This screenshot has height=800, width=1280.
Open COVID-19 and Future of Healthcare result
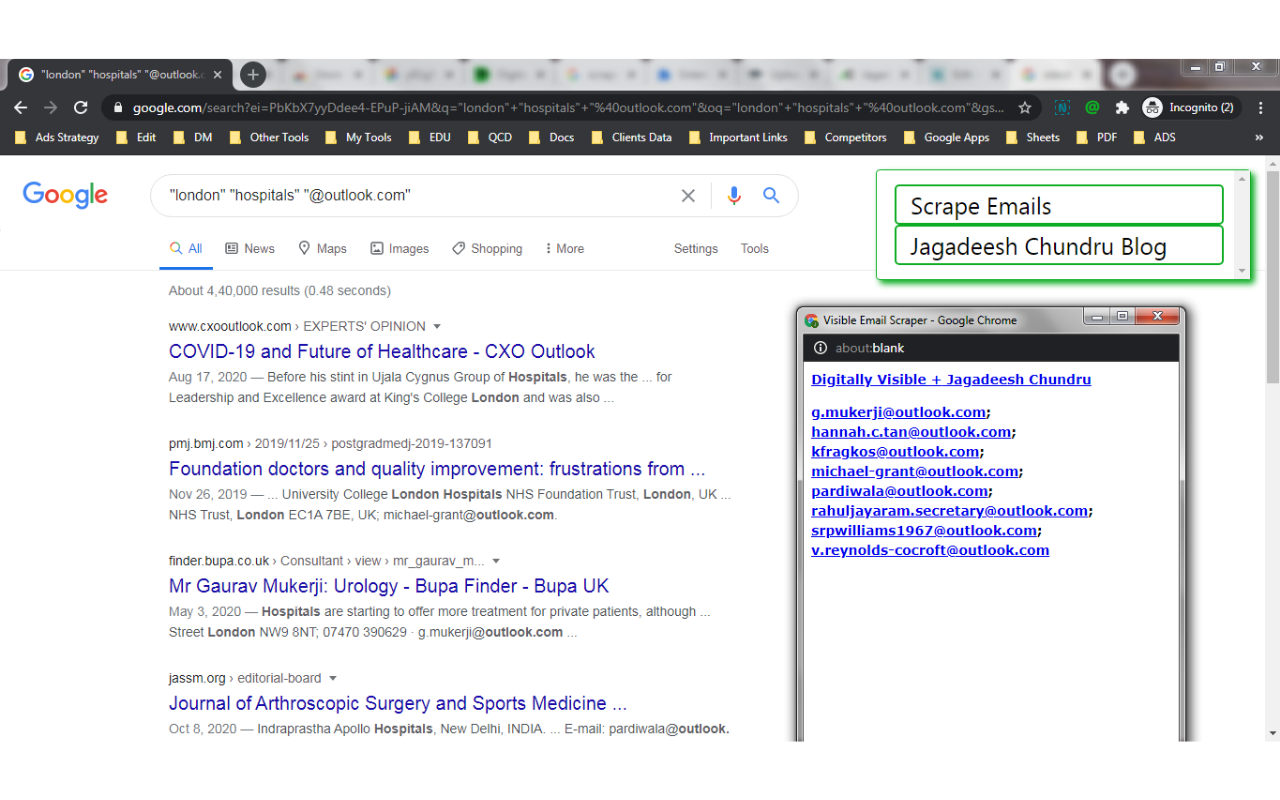pyautogui.click(x=382, y=351)
